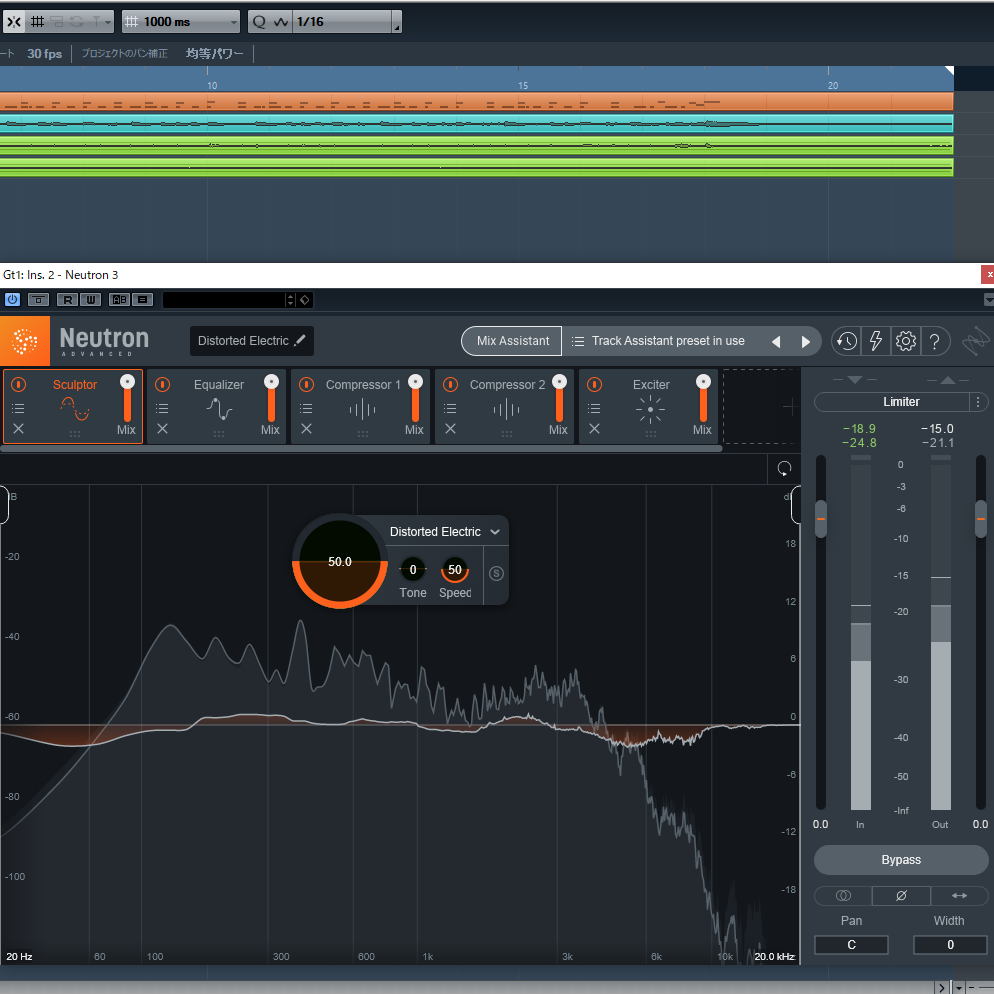This screenshot has width=994, height=994.
Task: Click the Neutron orange logo icon
Action: (25, 341)
